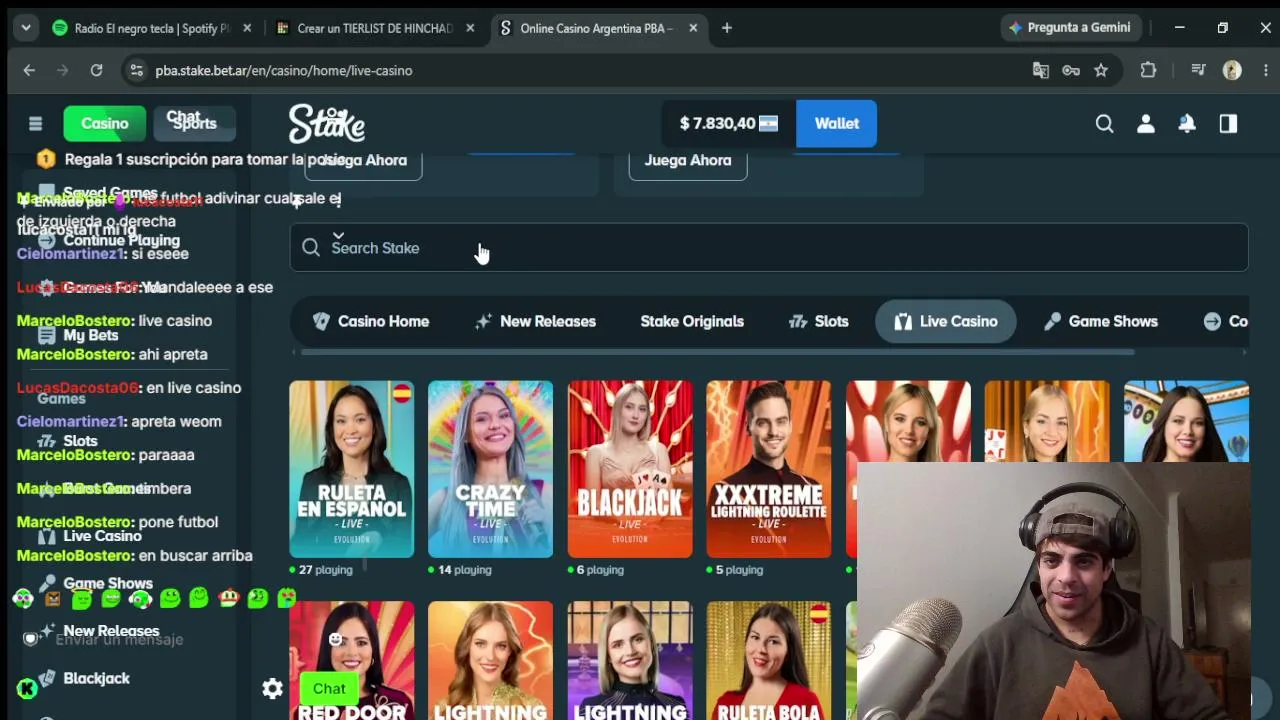Select the Slots category tab
1280x720 pixels.
tap(818, 321)
